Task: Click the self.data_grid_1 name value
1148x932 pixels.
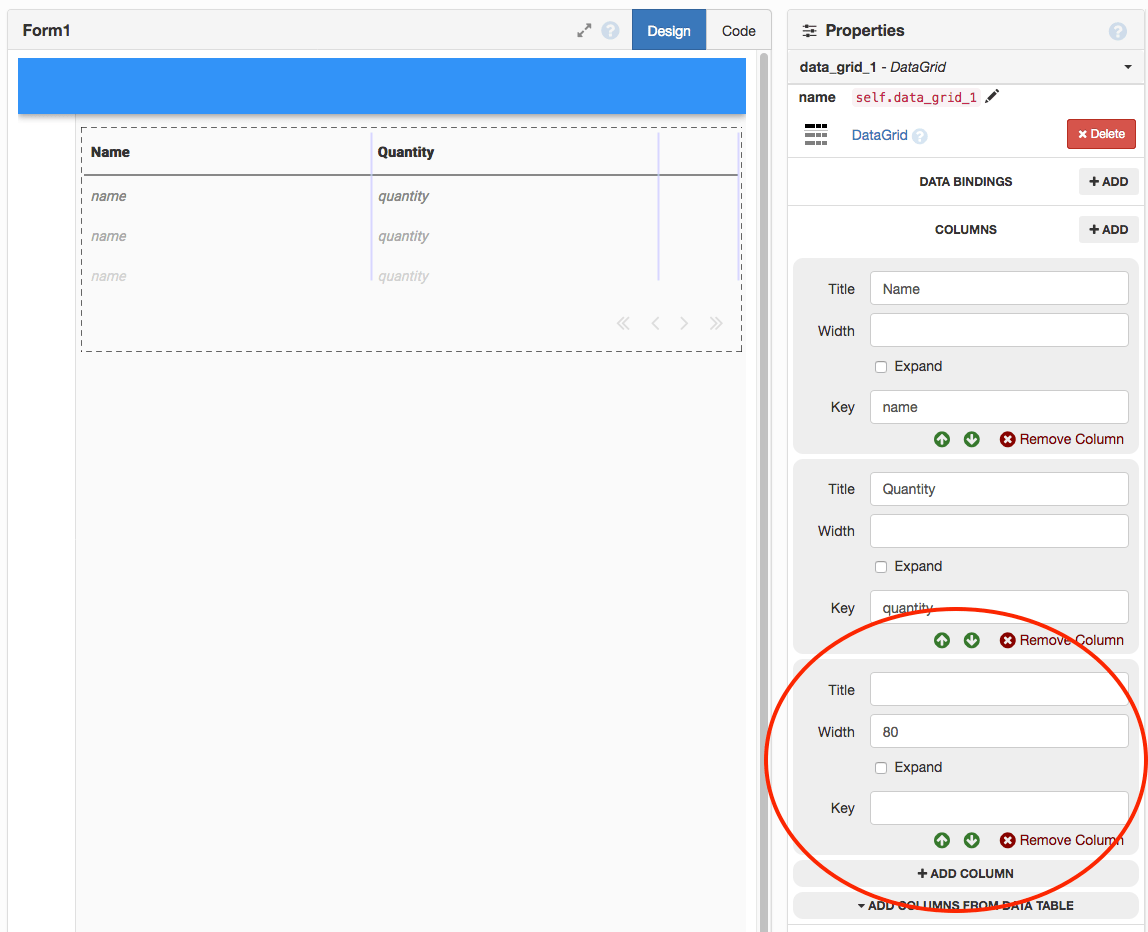Action: click(x=915, y=97)
